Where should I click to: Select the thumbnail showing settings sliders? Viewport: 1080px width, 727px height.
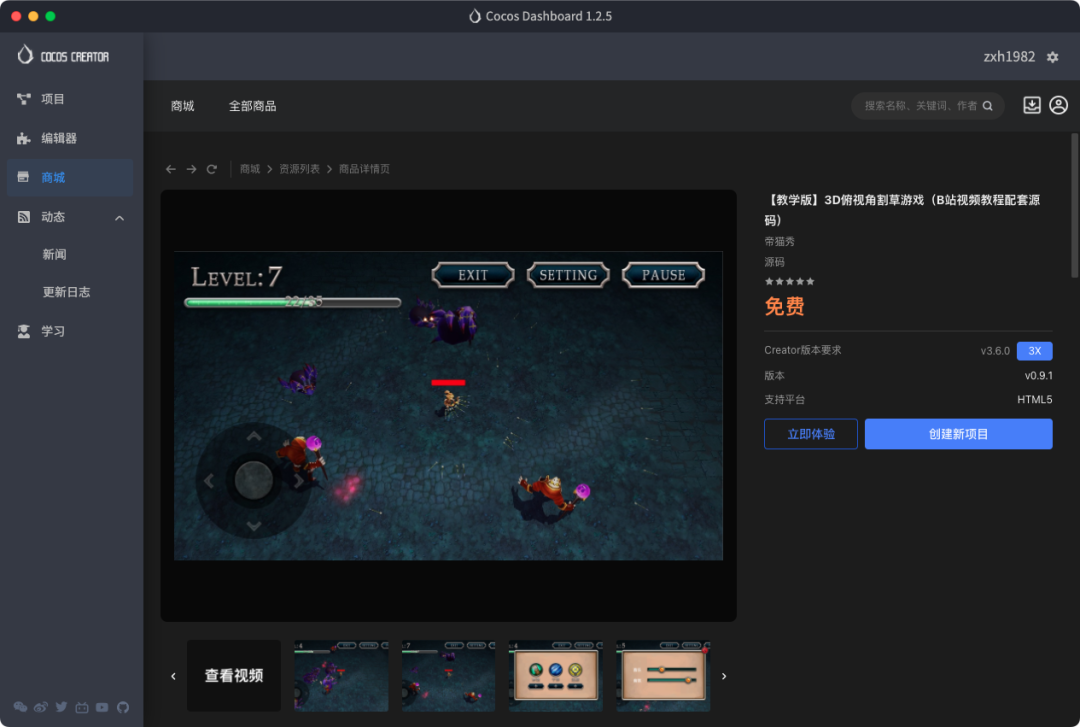pyautogui.click(x=663, y=676)
